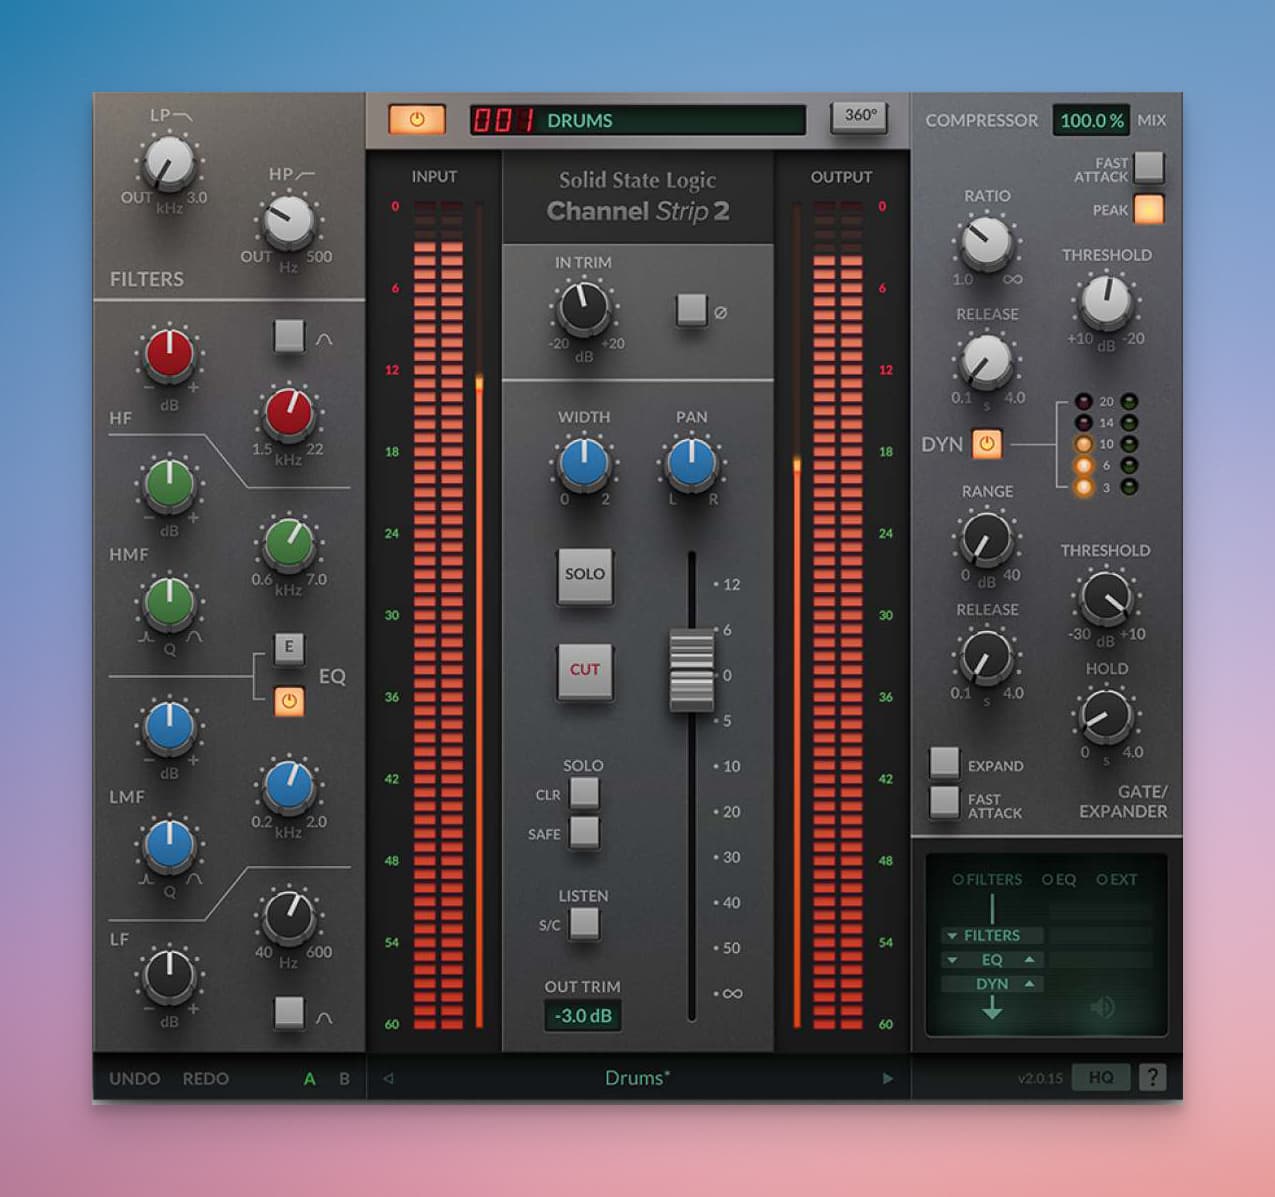Click the previous preset left arrow

point(389,1078)
